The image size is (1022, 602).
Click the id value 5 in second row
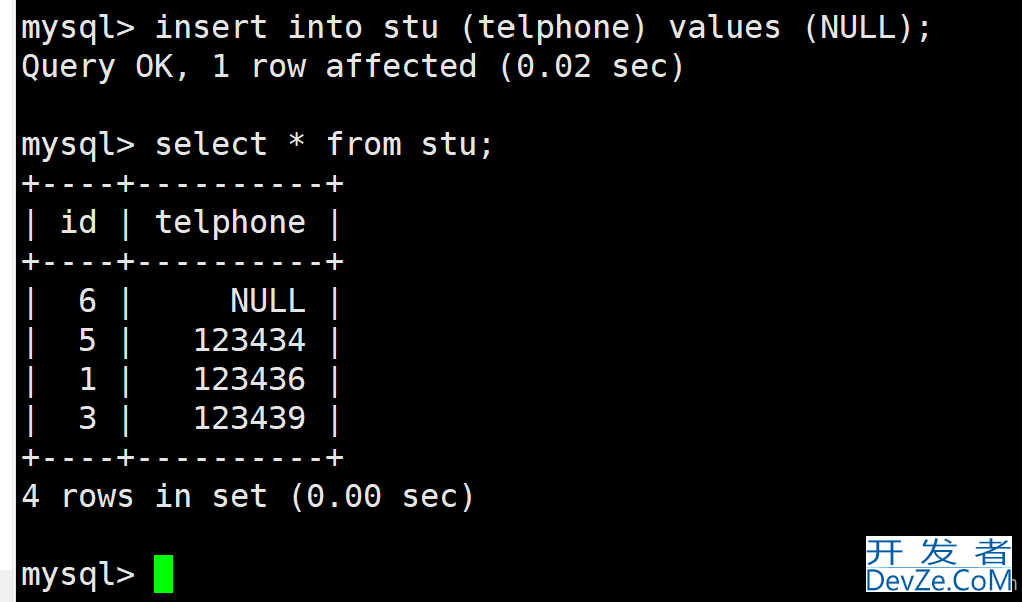pyautogui.click(x=87, y=341)
